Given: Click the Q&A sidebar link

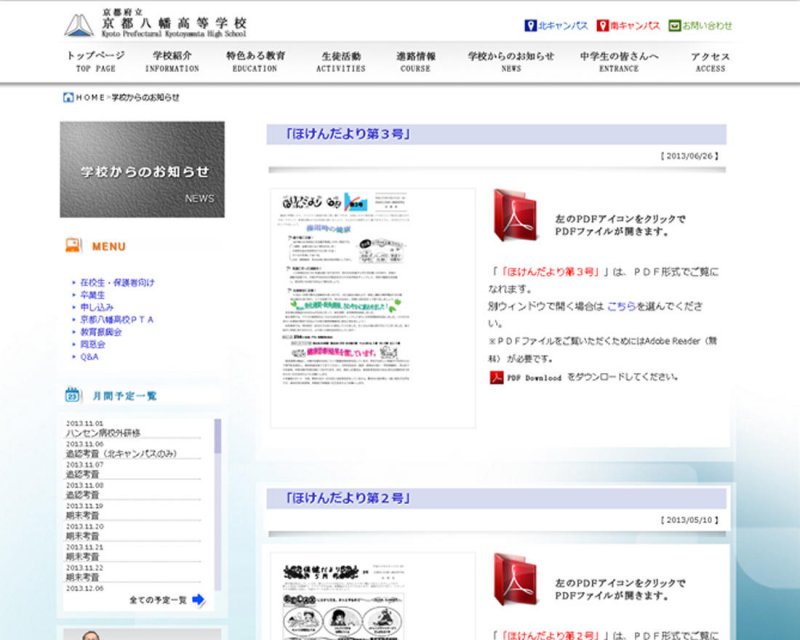Looking at the screenshot, I should [89, 356].
